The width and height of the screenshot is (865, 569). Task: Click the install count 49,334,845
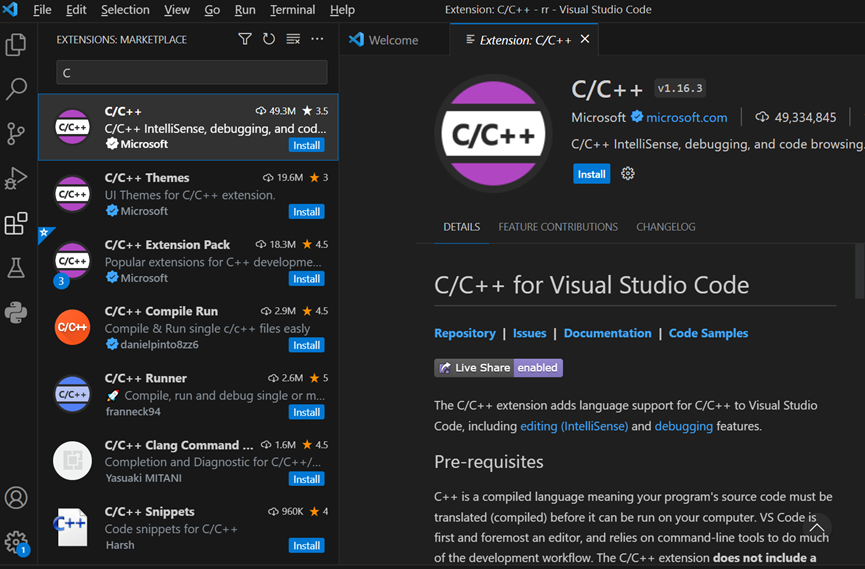805,118
